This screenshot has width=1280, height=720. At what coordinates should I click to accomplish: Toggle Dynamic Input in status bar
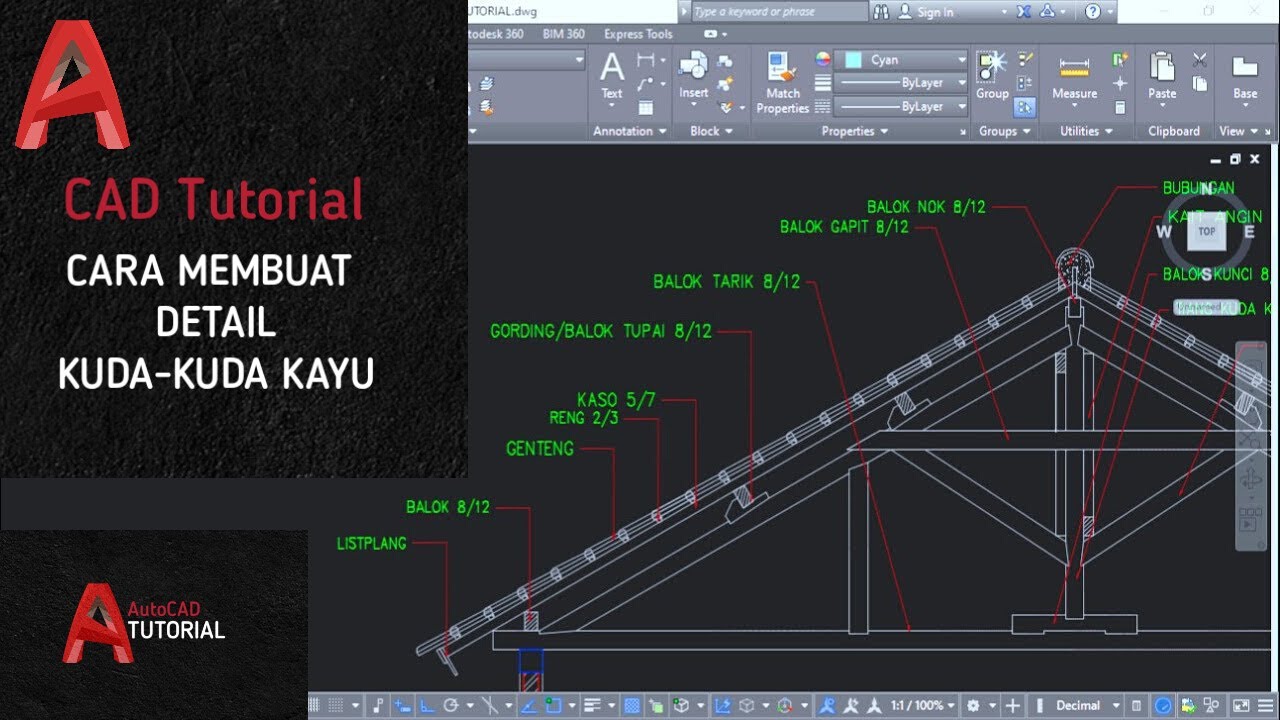[x=403, y=706]
